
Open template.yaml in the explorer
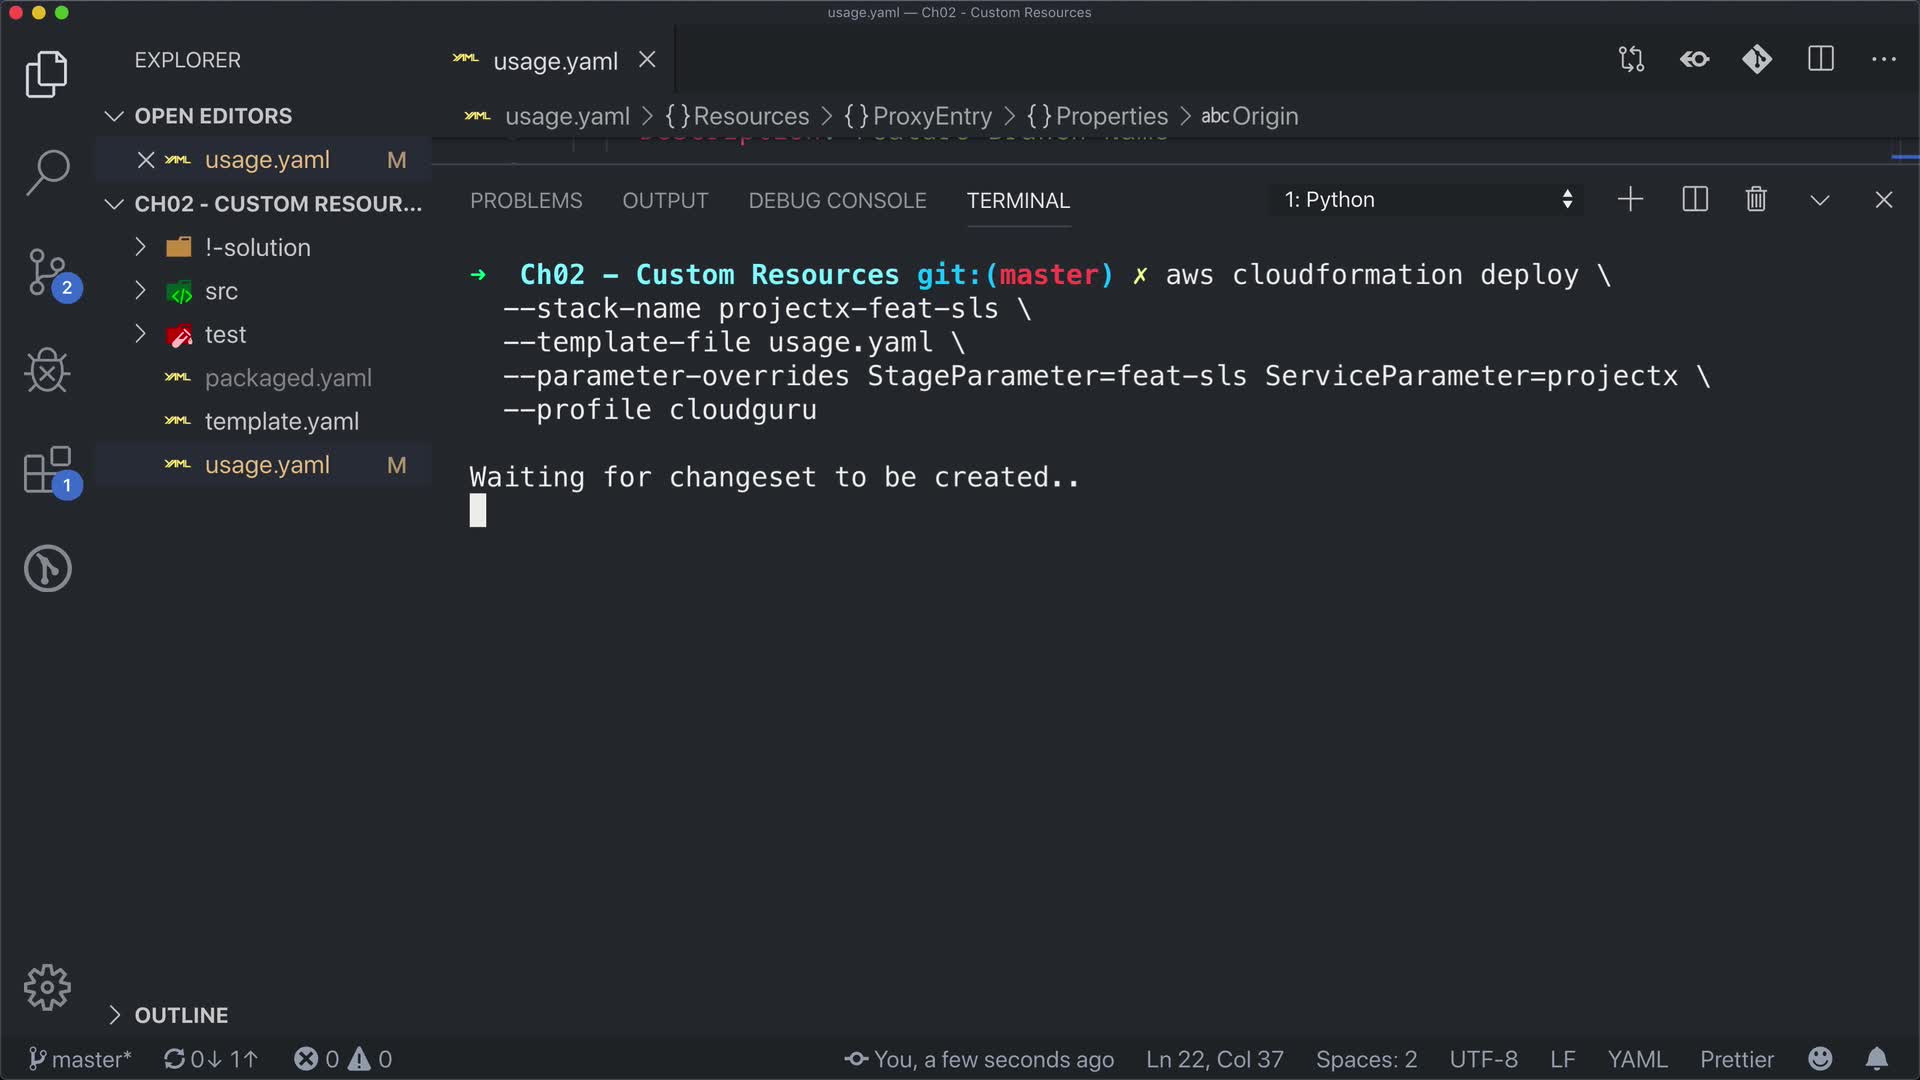(281, 422)
